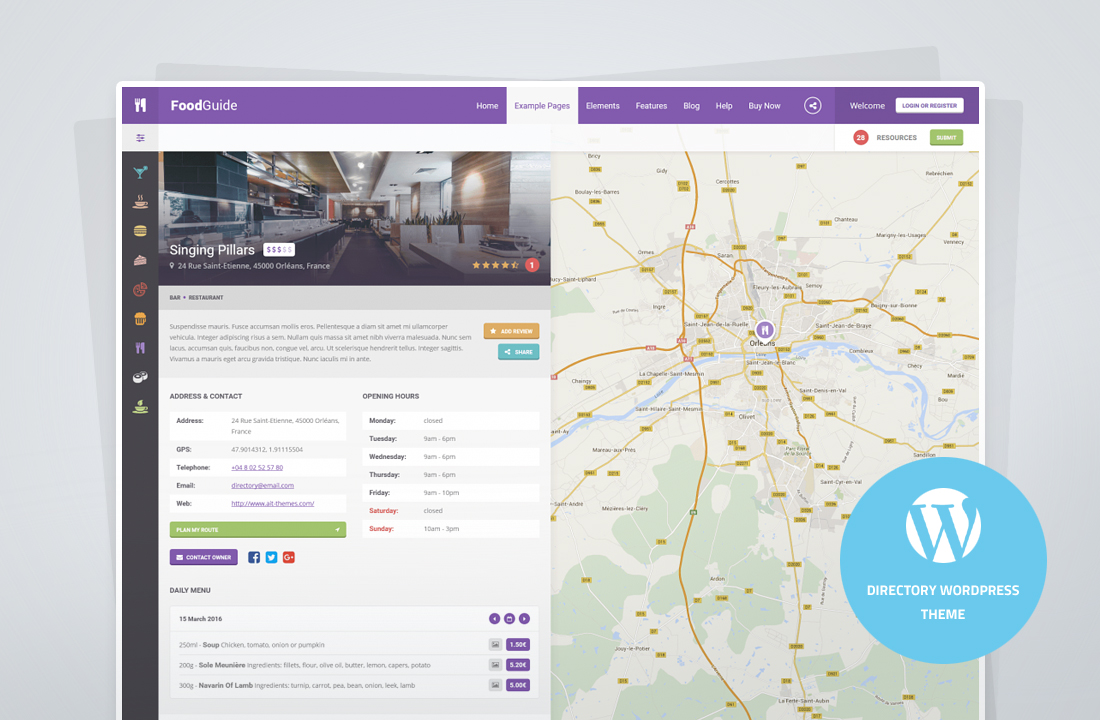View image icon for Navarin Of Lamb
Viewport: 1100px width, 720px height.
coord(495,685)
